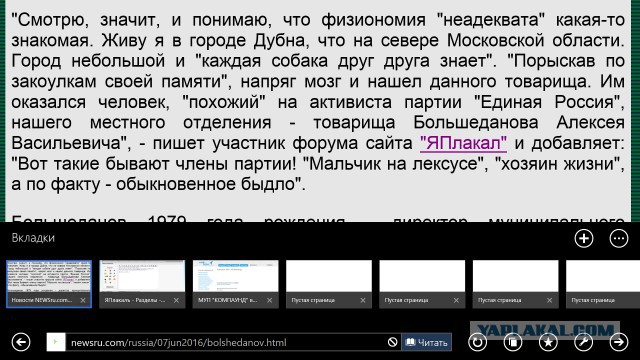Click the ЯПлакалъ tab thumbnail preview
The image size is (640, 360).
pyautogui.click(x=142, y=276)
